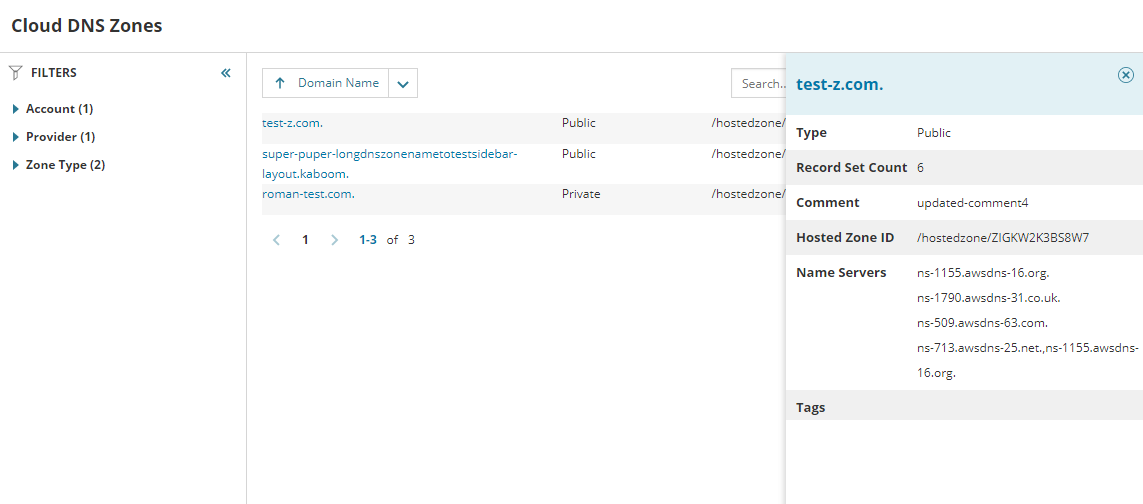
Task: Click the funnel Filters icon
Action: point(15,73)
